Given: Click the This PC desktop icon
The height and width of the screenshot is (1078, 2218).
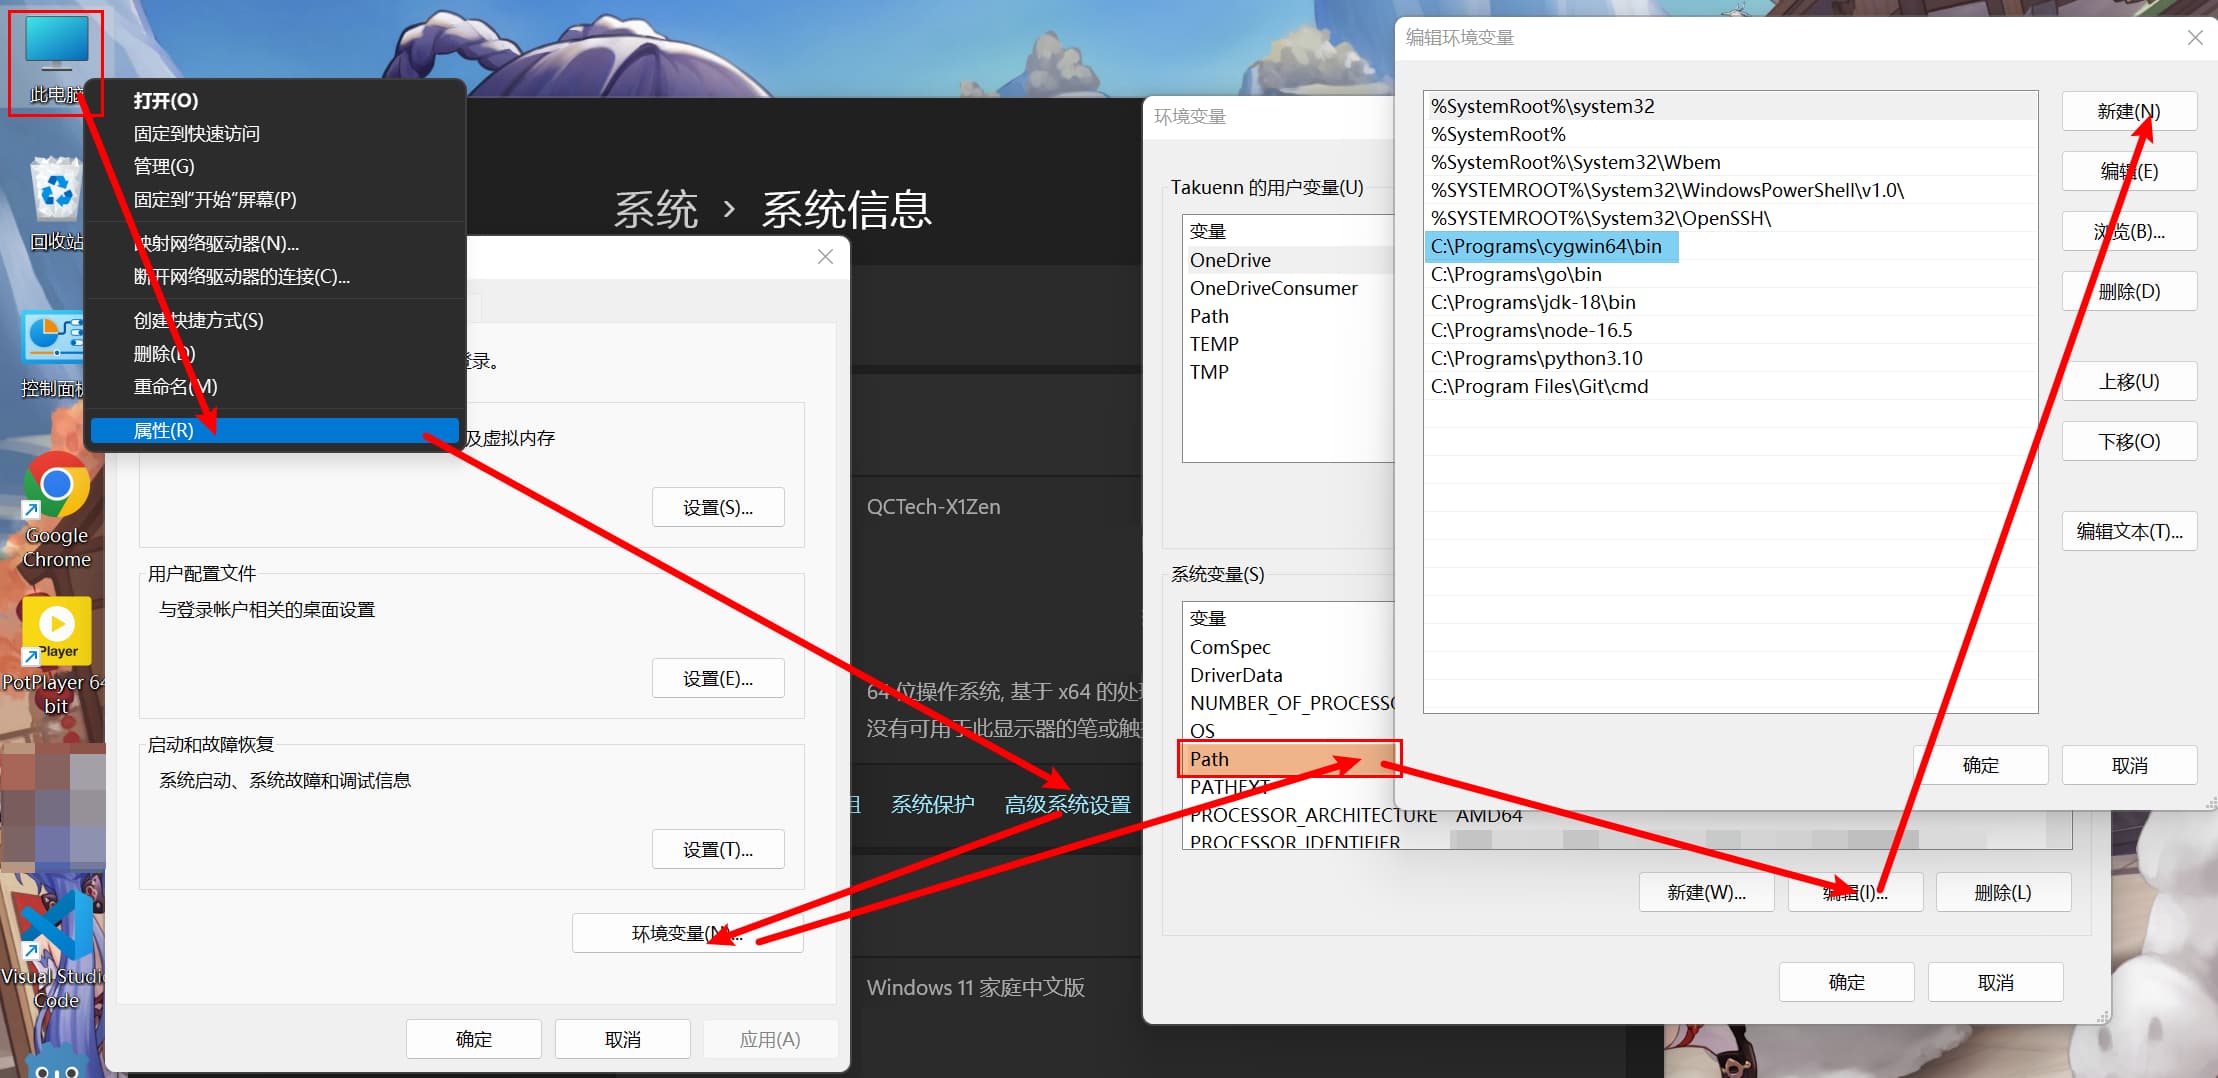Looking at the screenshot, I should coord(55,60).
